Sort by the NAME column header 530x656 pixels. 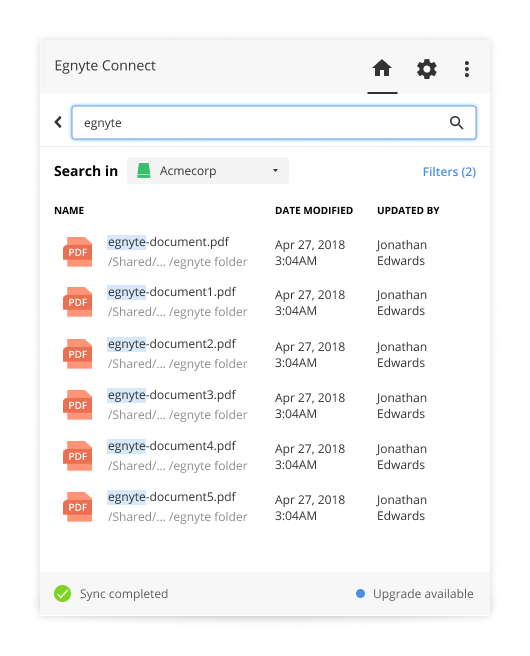click(x=69, y=210)
